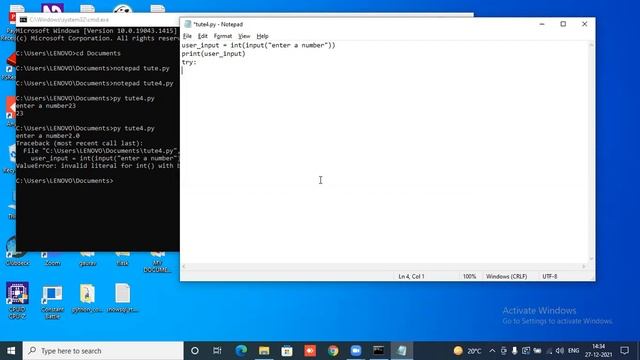Open the Windows Start menu
The image size is (640, 360).
[x=11, y=351]
